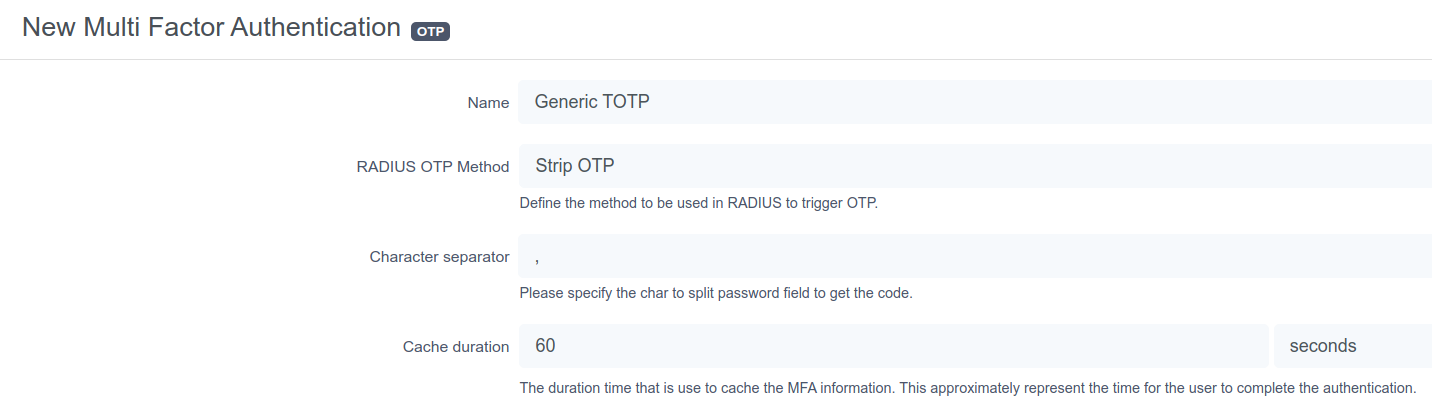Open the seconds time unit dropdown

click(x=1352, y=346)
